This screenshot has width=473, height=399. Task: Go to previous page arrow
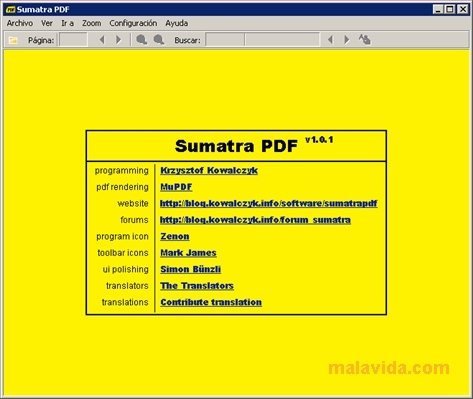(x=102, y=40)
